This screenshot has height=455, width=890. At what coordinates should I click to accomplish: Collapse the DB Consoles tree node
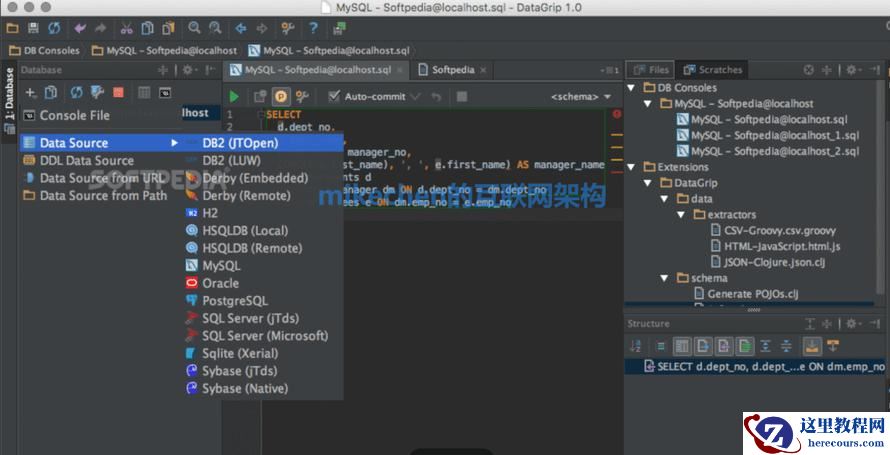tap(631, 88)
